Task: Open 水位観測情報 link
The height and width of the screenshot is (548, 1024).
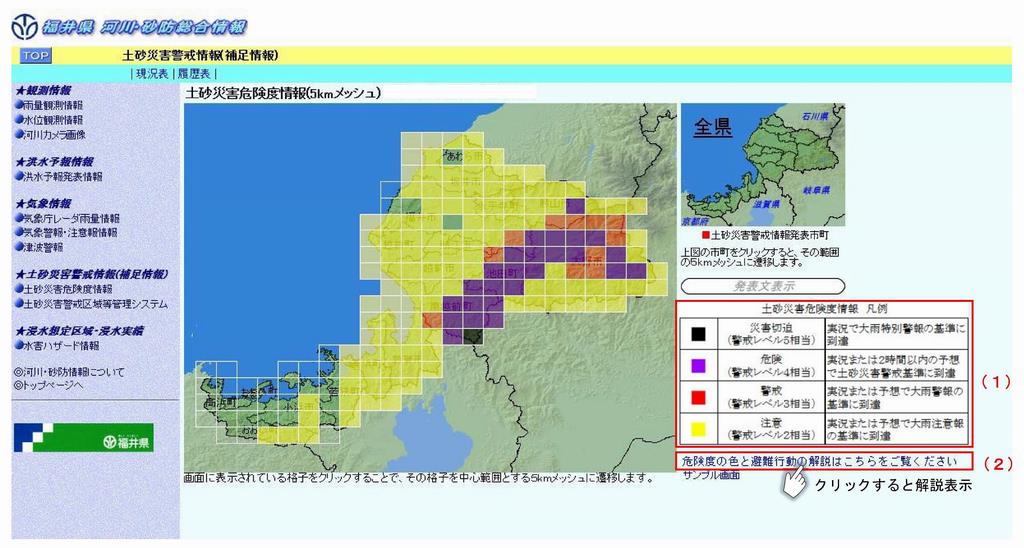Action: tap(52, 120)
